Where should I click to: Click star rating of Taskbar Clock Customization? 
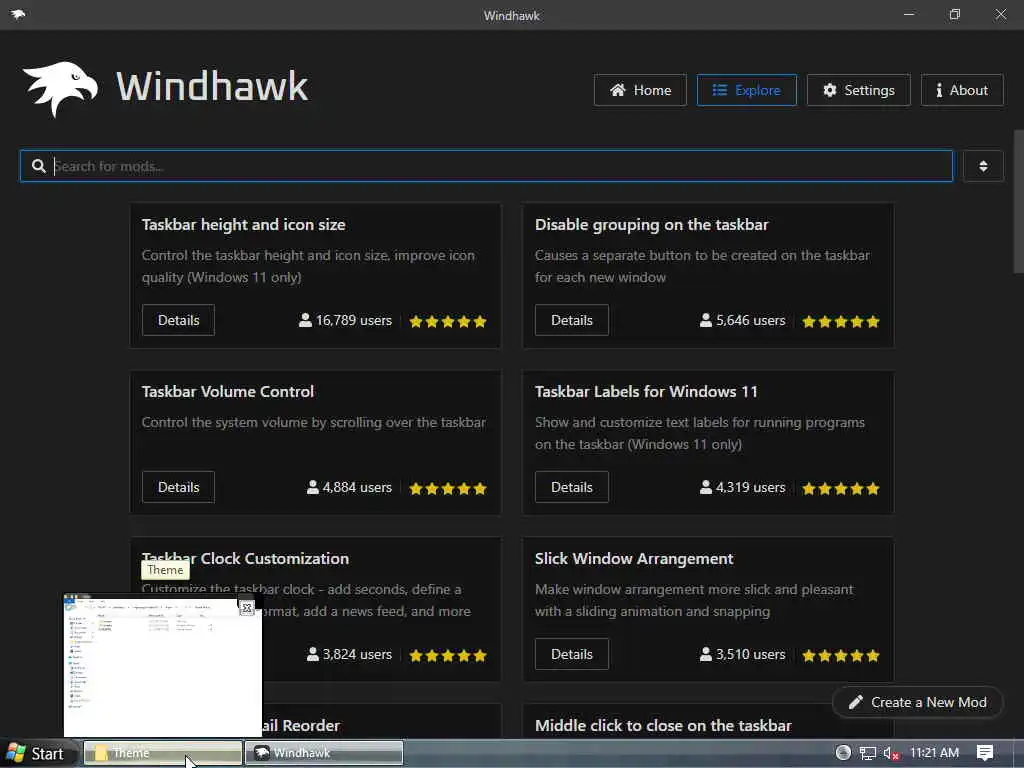[448, 655]
